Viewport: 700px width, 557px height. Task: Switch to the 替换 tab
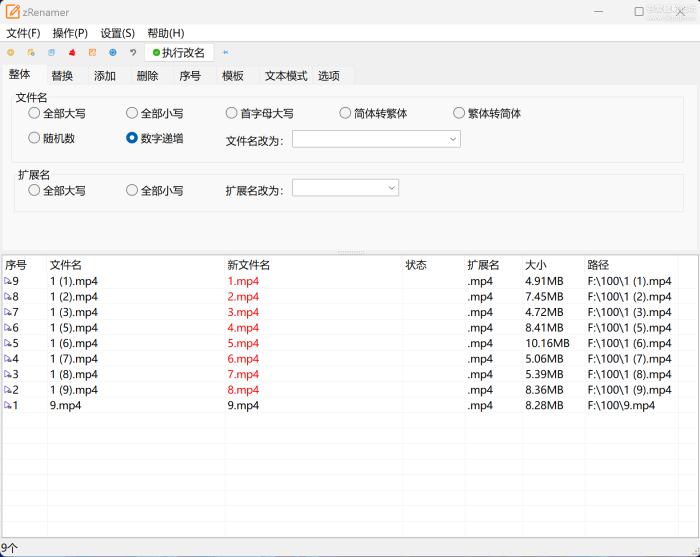coord(62,76)
